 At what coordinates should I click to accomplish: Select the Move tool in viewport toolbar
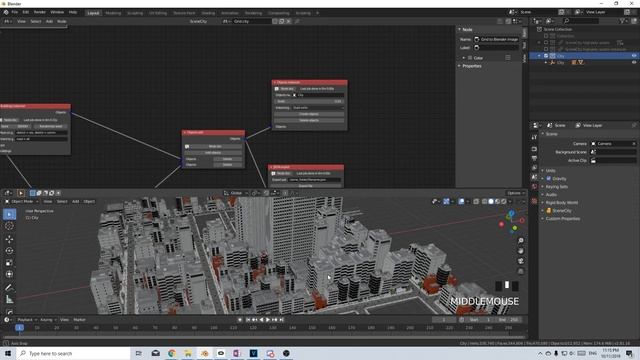tap(9, 239)
